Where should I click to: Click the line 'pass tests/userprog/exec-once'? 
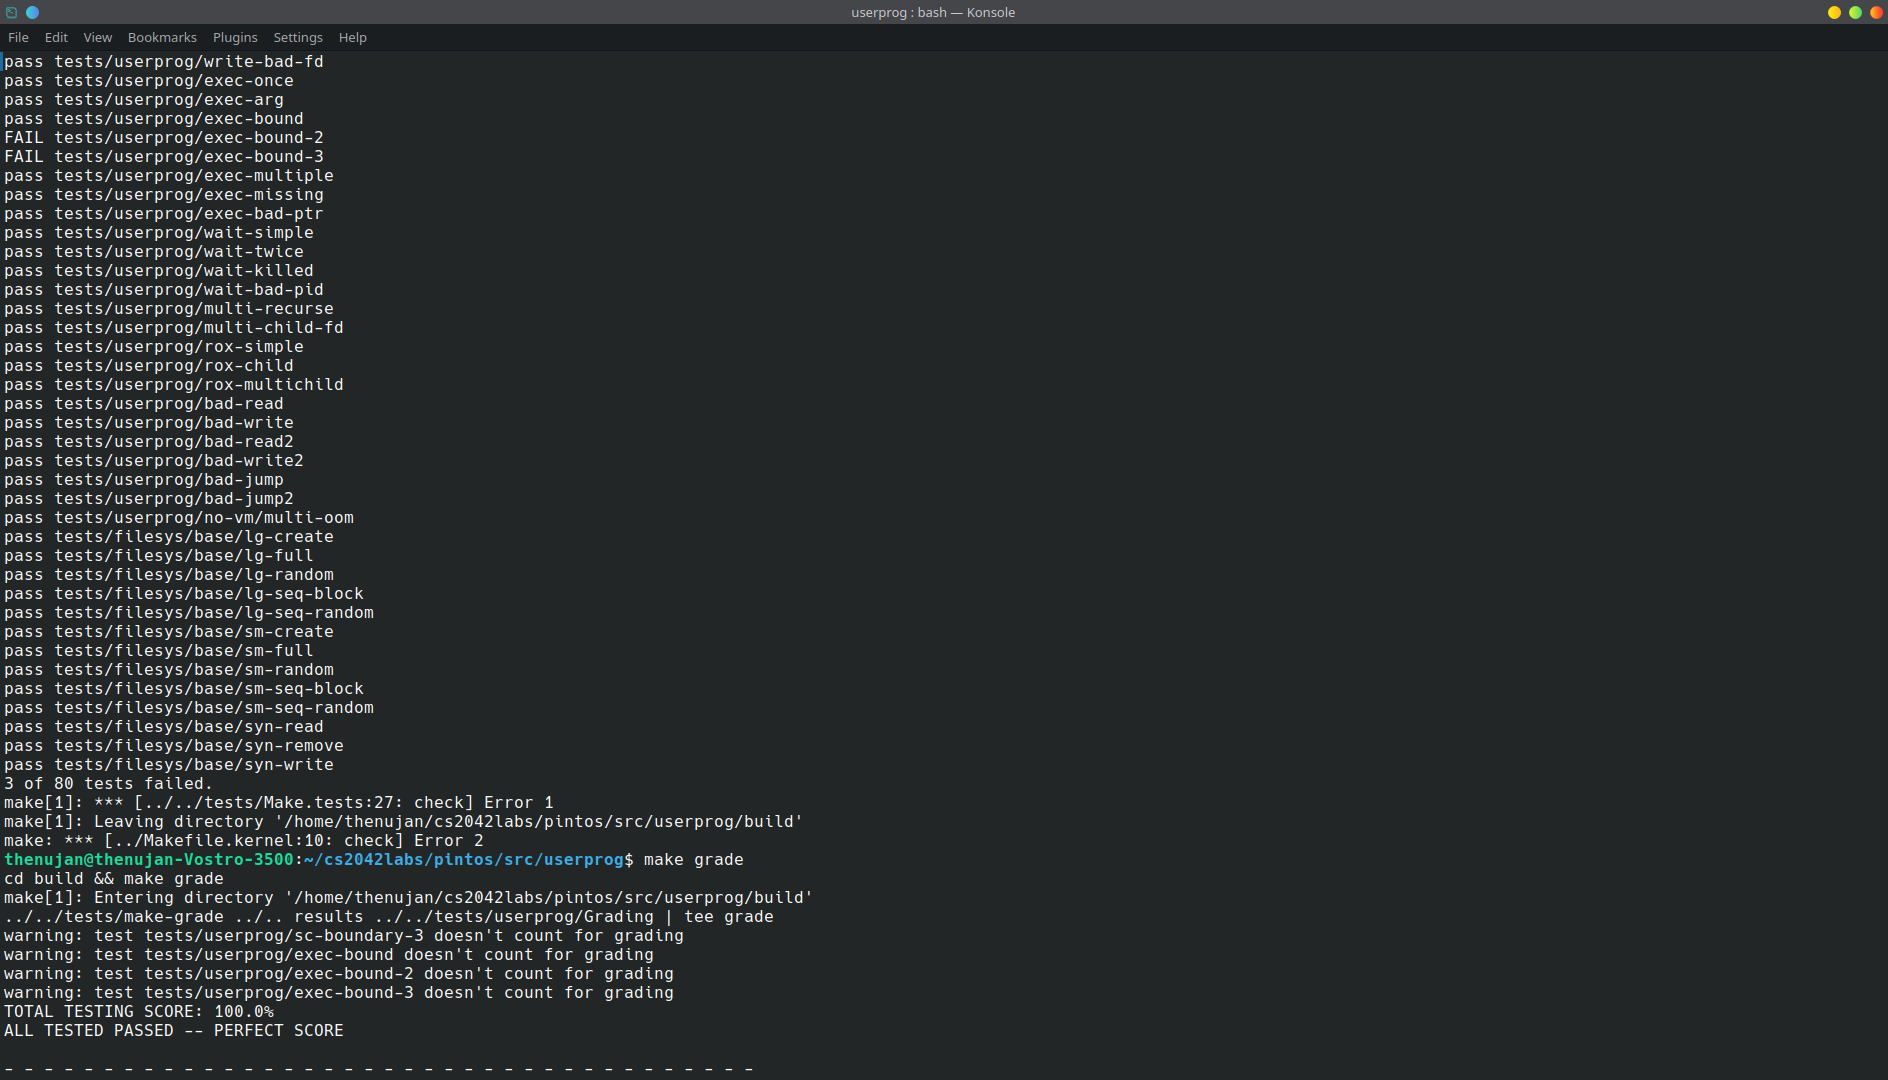(149, 81)
